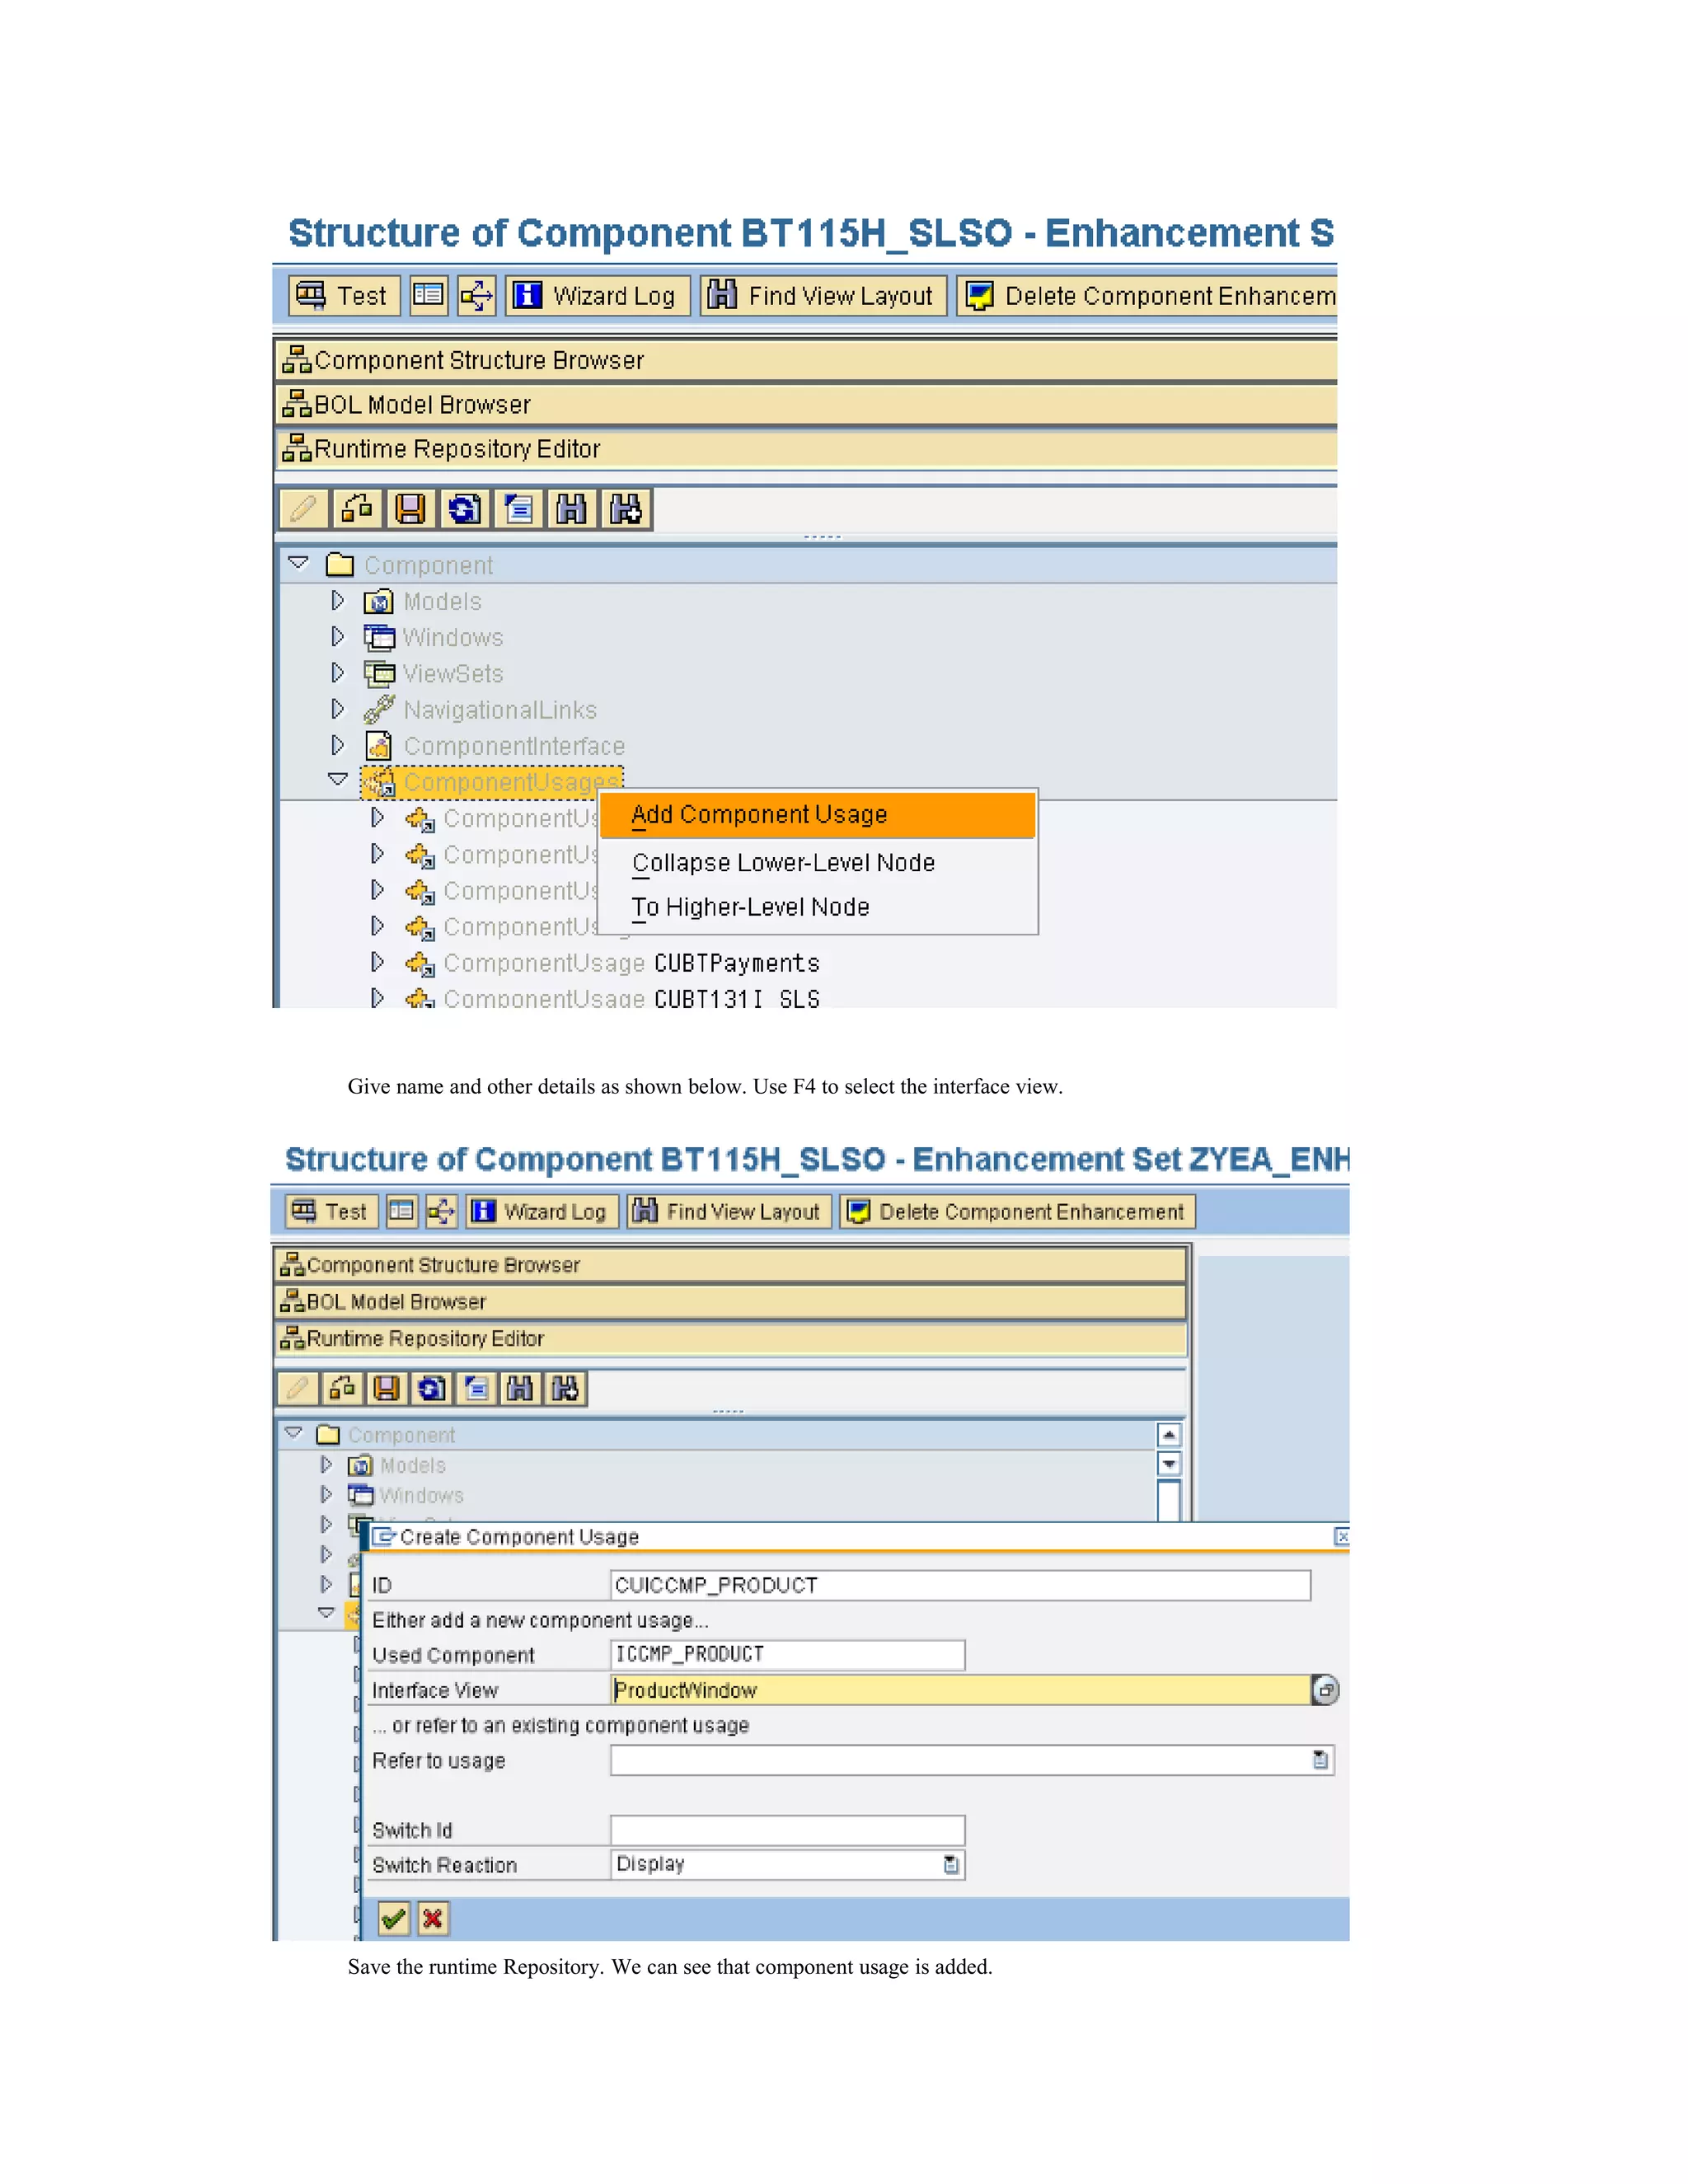This screenshot has width=1688, height=2184.
Task: Select the ViewSets tree item
Action: tap(453, 674)
